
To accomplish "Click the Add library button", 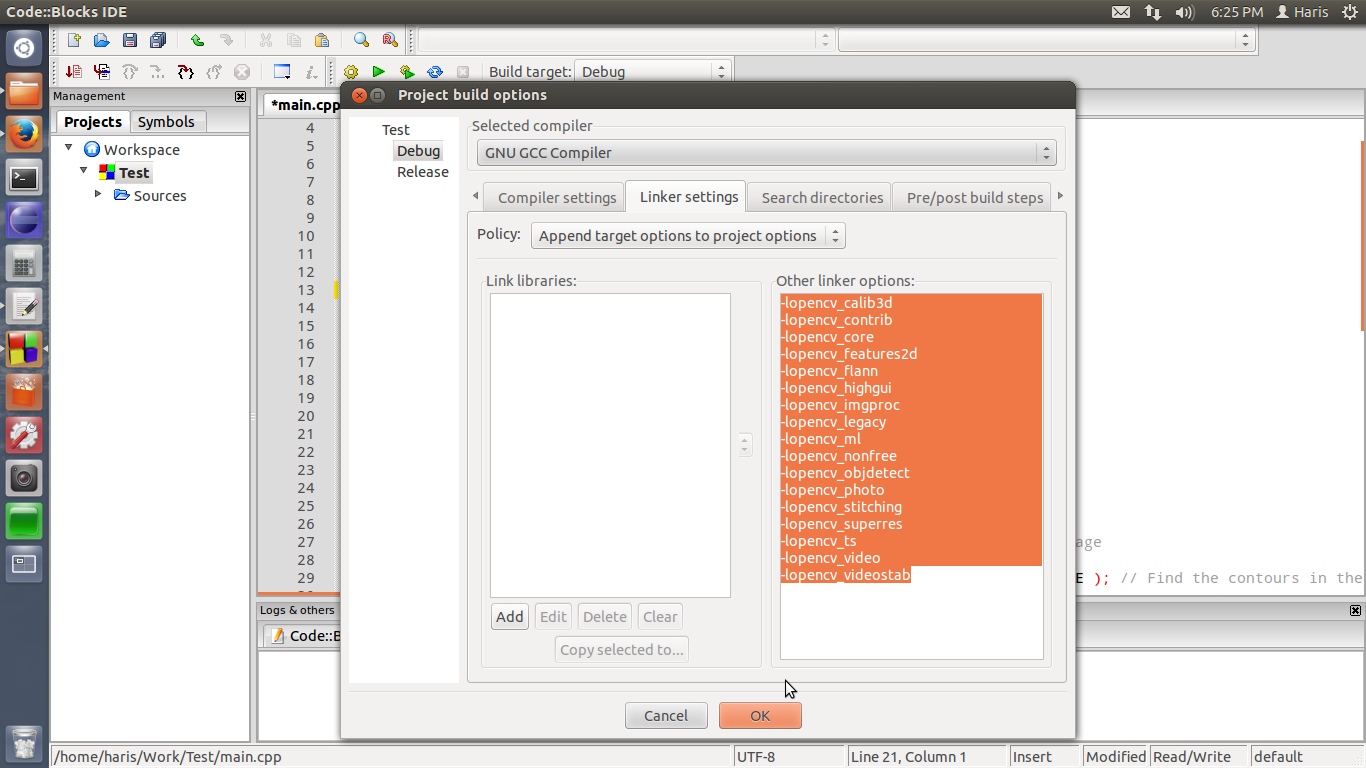I will pyautogui.click(x=510, y=617).
